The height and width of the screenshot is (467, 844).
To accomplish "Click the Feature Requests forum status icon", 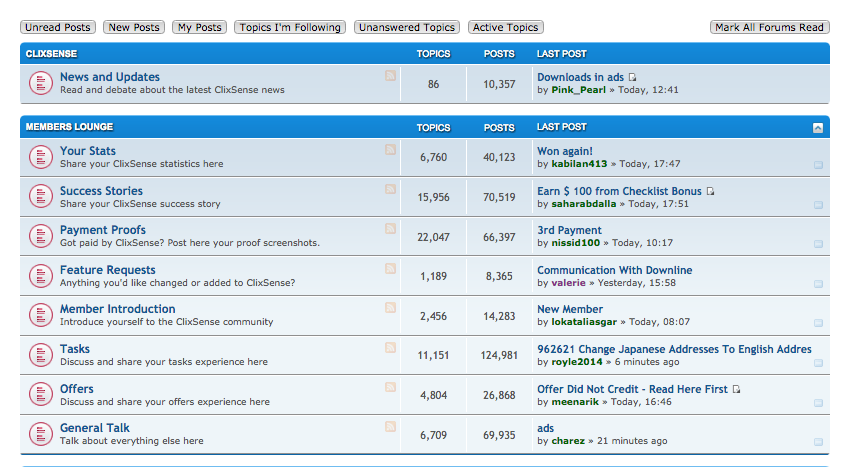I will [40, 276].
